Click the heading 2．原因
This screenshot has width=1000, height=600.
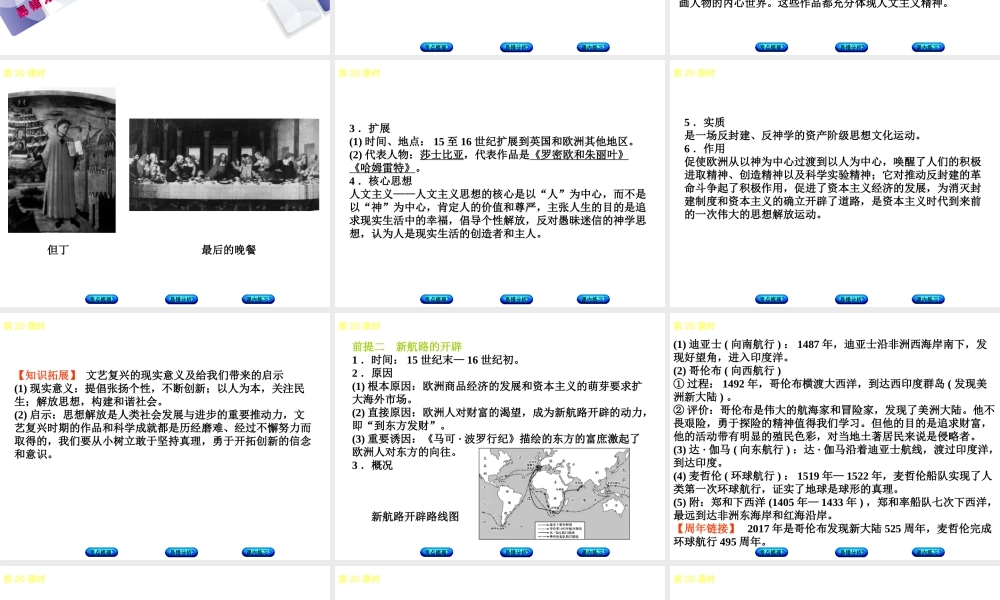tap(372, 373)
